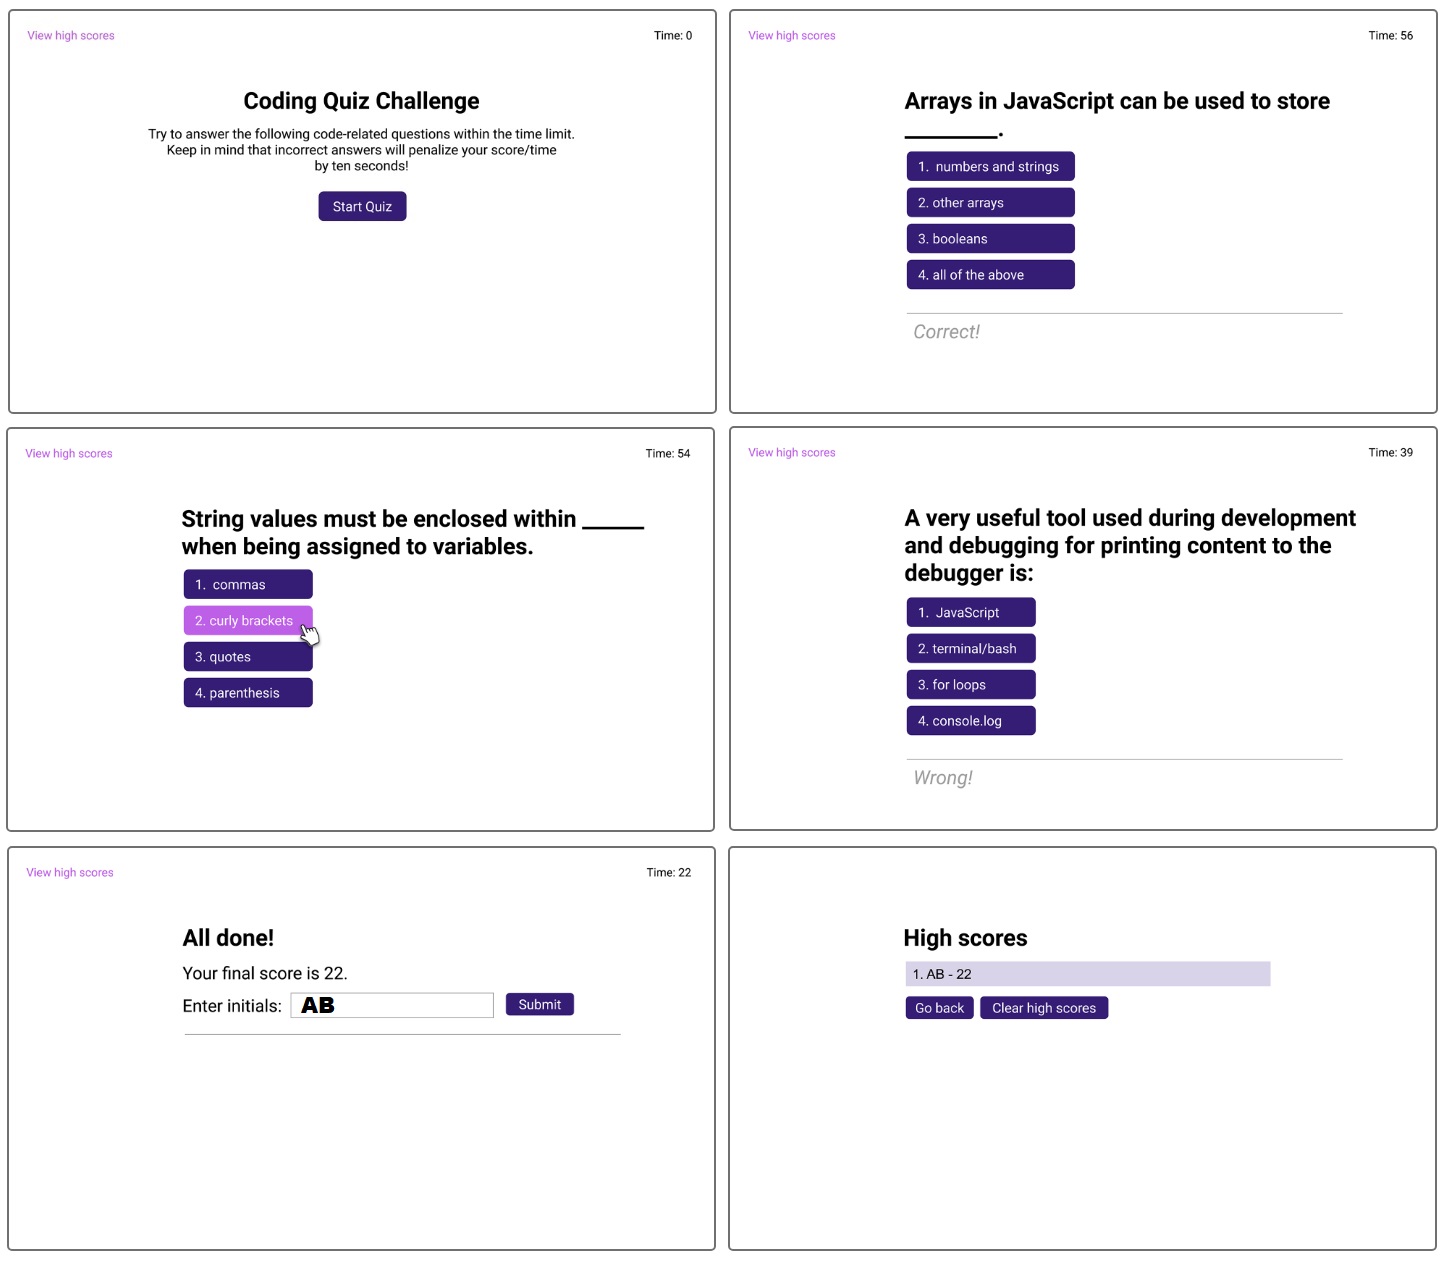Image resolution: width=1450 pixels, height=1263 pixels.
Task: Clear high scores via the button
Action: click(1044, 1008)
